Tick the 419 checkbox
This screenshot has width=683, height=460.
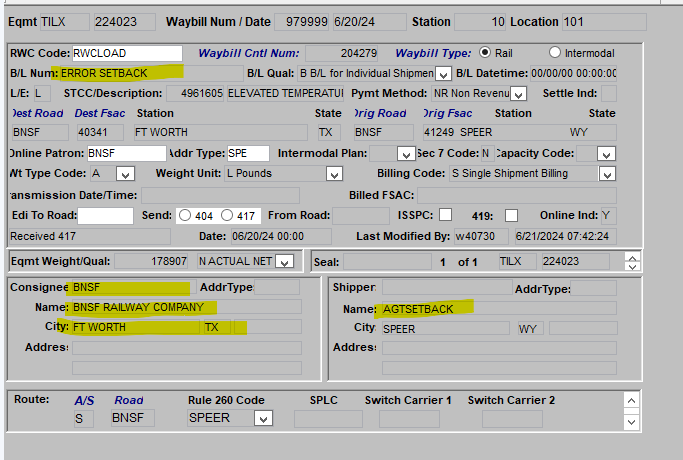coord(511,216)
